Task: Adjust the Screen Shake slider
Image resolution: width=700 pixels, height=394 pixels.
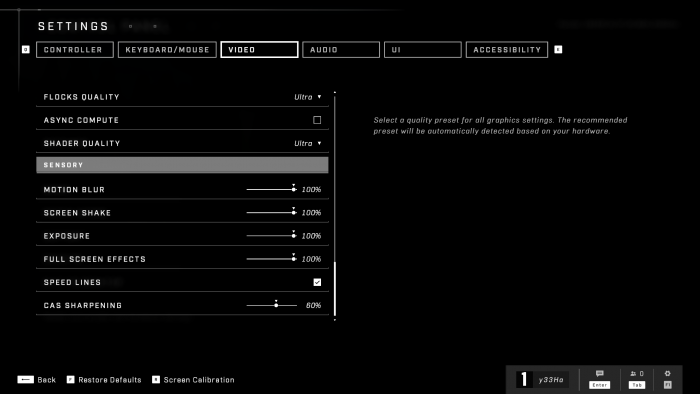Action: pyautogui.click(x=271, y=212)
